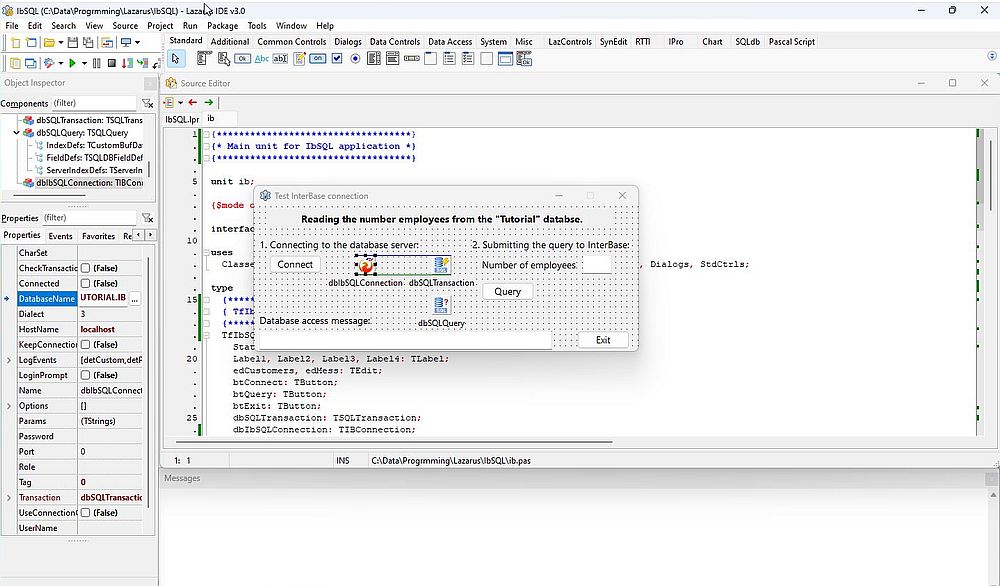Expand the Options property
The width and height of the screenshot is (1000, 586).
[8, 406]
